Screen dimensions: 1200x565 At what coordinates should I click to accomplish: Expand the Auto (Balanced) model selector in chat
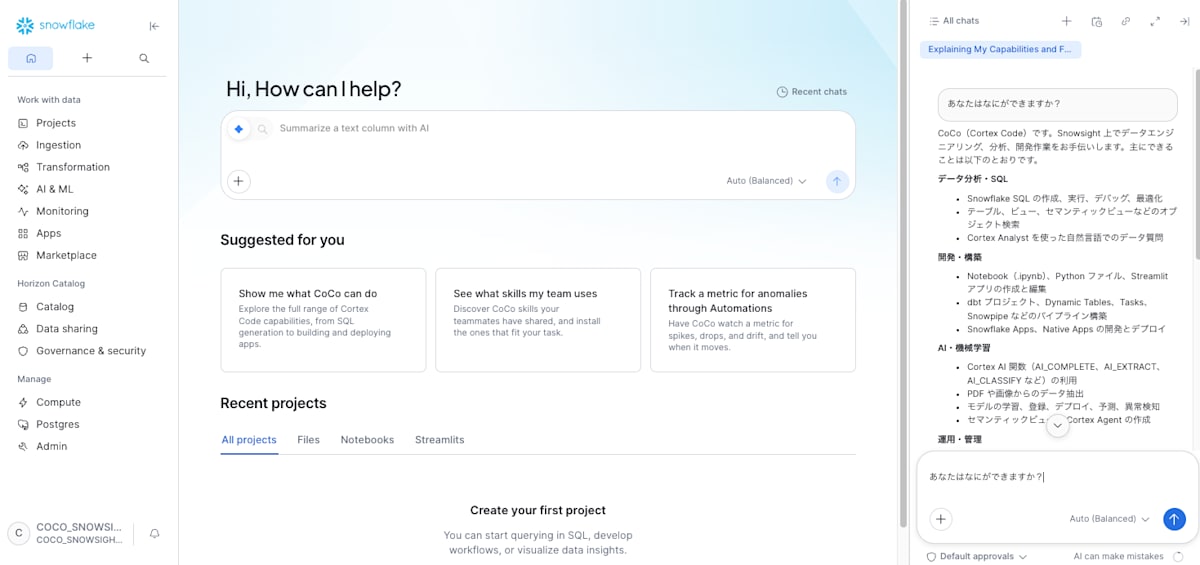[x=1109, y=519]
